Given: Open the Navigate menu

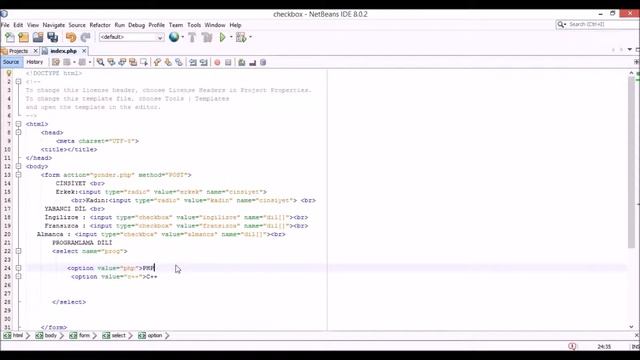Looking at the screenshot, I should pos(53,25).
